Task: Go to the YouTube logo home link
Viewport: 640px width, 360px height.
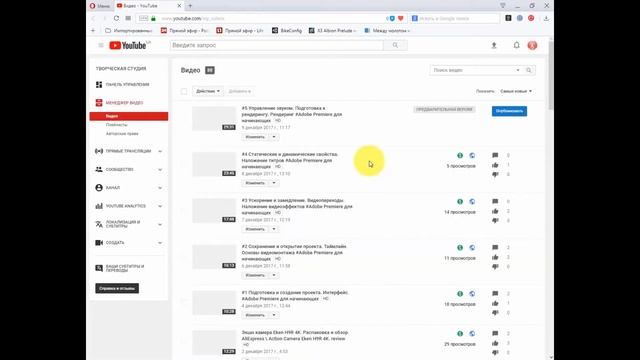Action: pos(128,45)
